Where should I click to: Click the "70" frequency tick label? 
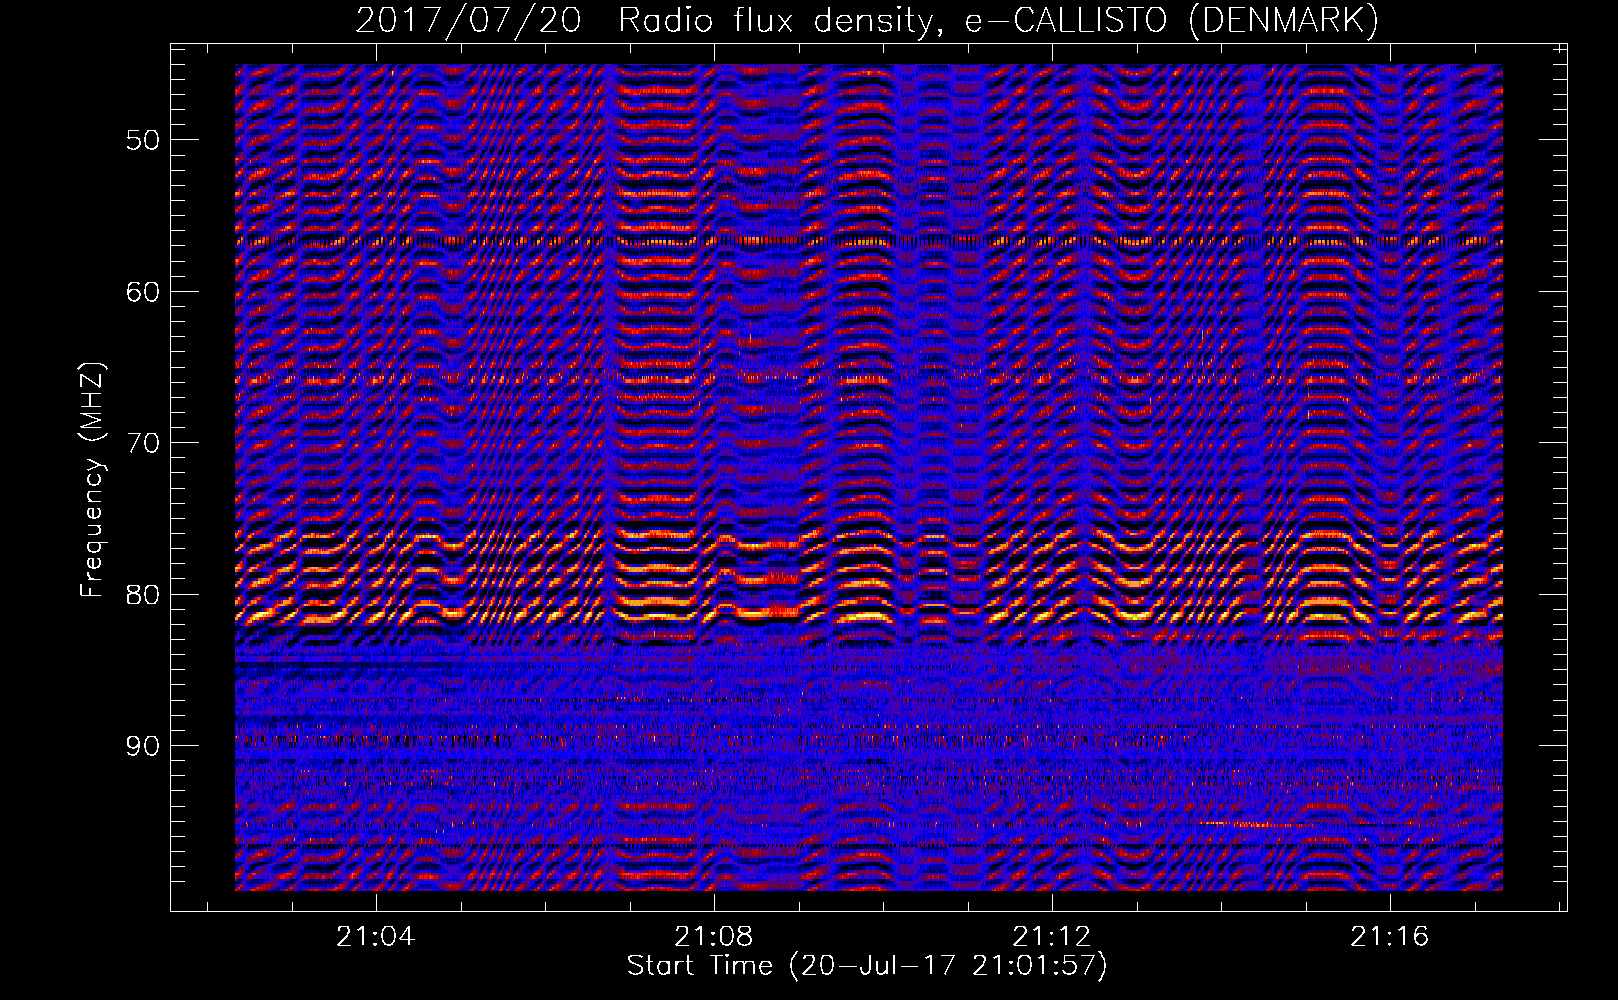click(x=142, y=443)
